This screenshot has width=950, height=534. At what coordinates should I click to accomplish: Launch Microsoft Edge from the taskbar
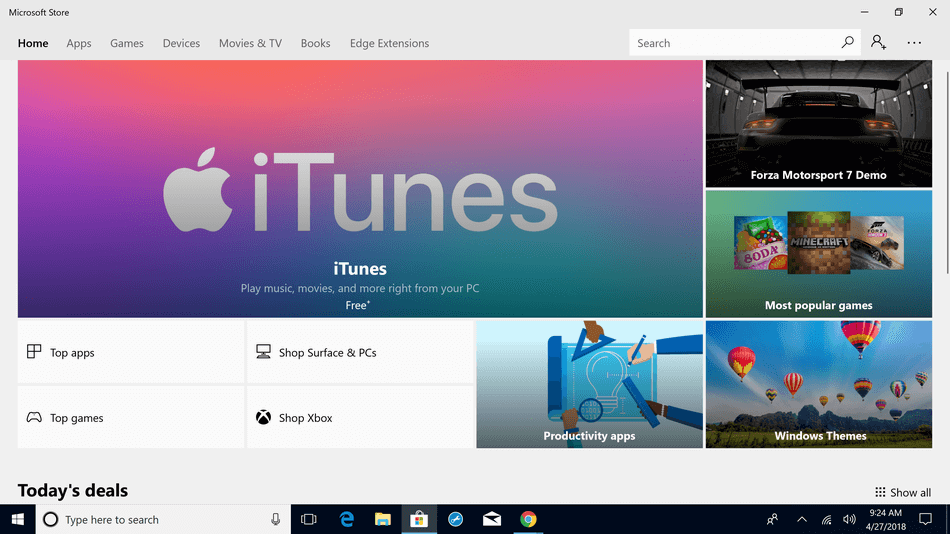347,519
